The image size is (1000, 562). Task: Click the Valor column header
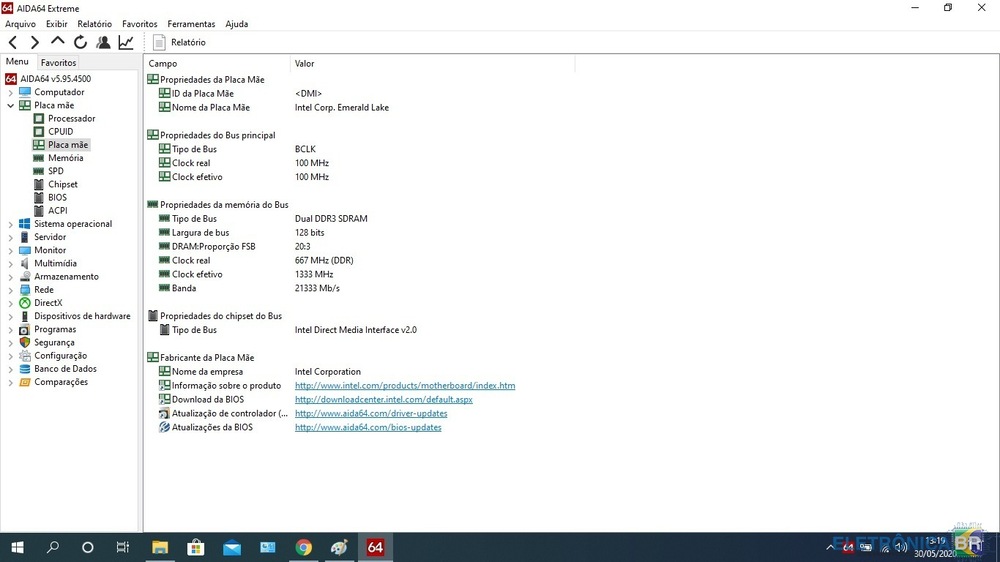pyautogui.click(x=305, y=64)
